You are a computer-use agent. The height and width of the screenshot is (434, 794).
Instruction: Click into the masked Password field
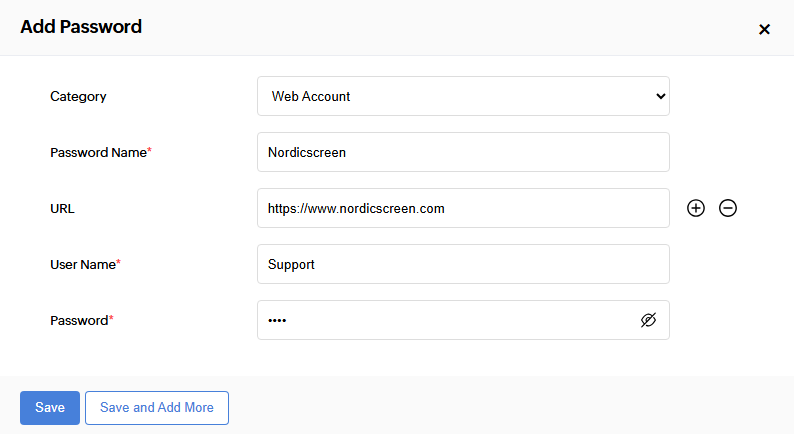coord(463,320)
